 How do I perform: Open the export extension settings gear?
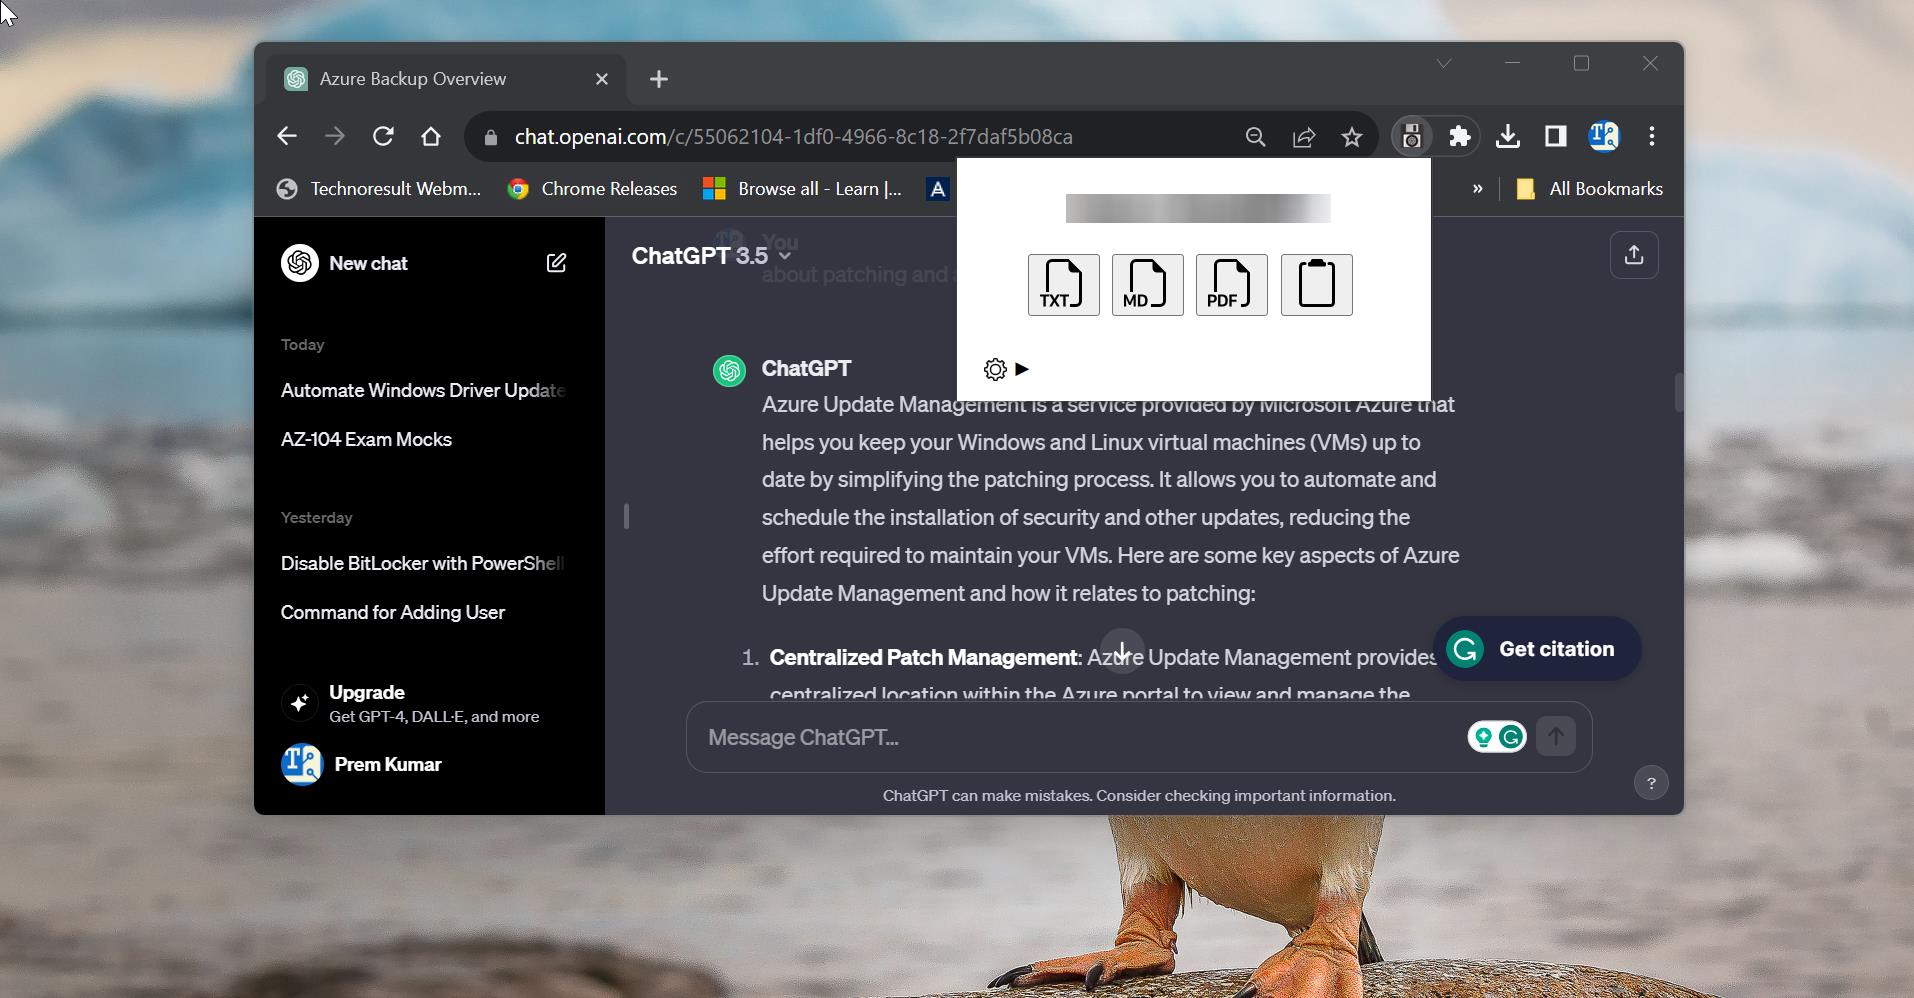coord(995,369)
